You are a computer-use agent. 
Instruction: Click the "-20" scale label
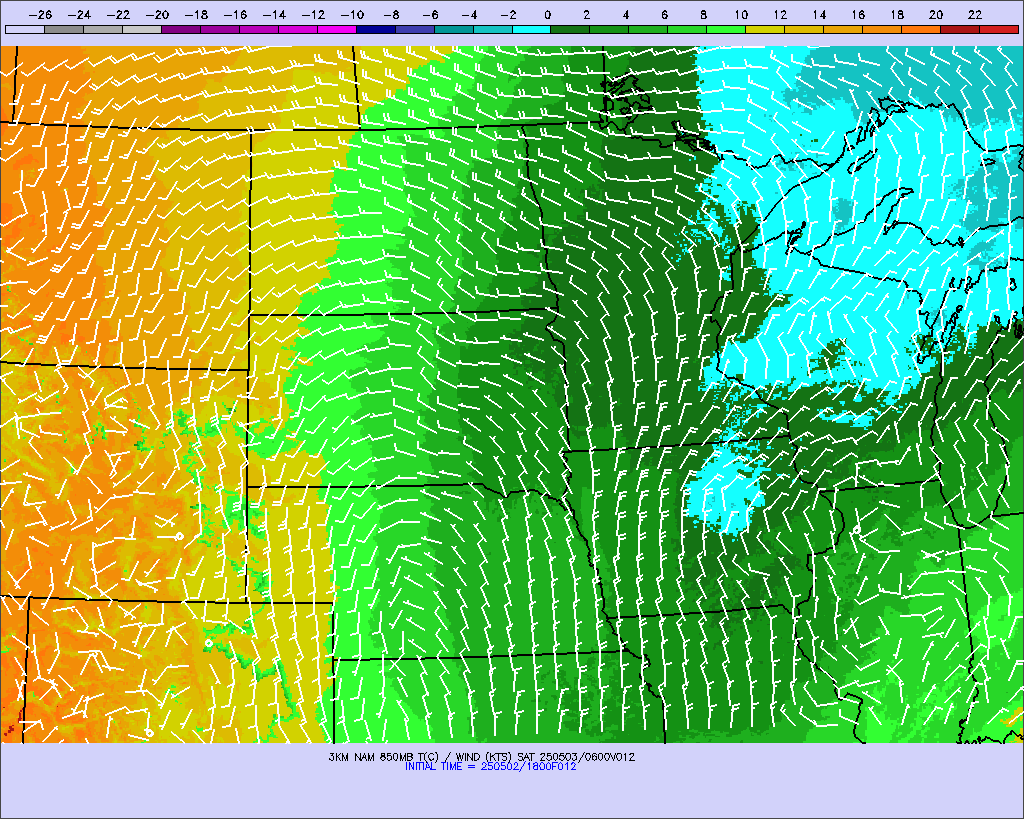pyautogui.click(x=157, y=14)
